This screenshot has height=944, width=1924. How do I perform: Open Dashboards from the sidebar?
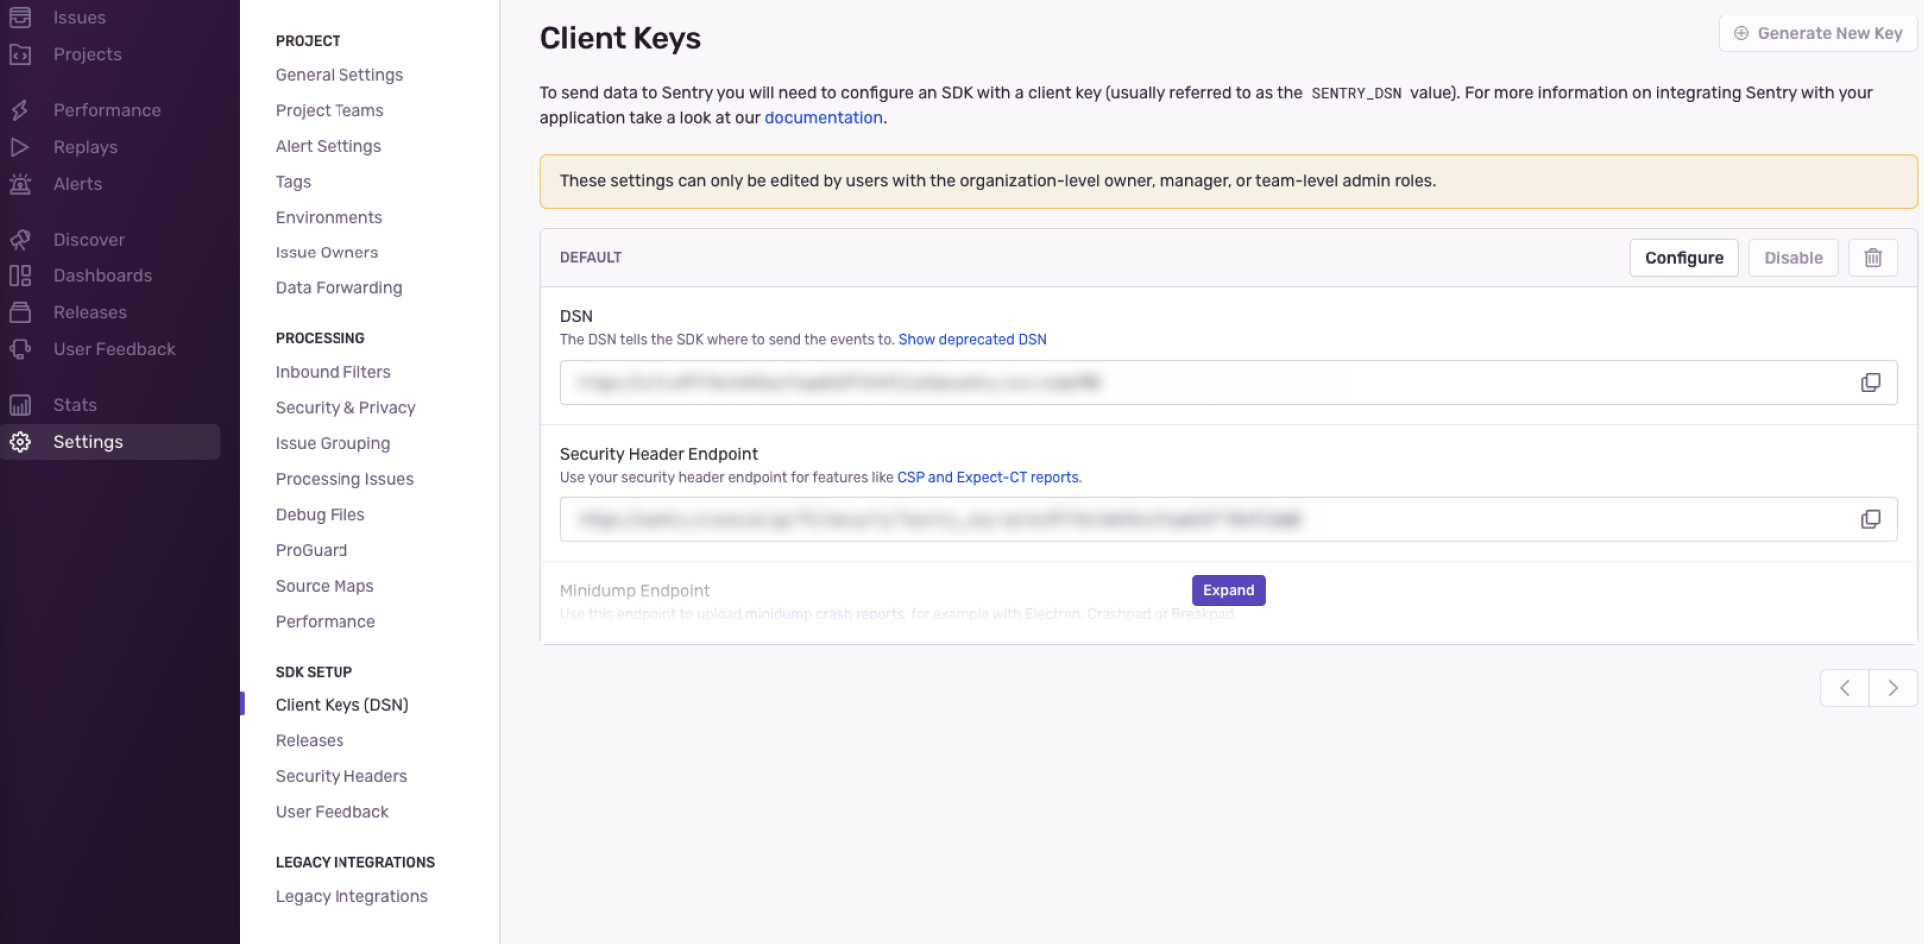point(102,276)
